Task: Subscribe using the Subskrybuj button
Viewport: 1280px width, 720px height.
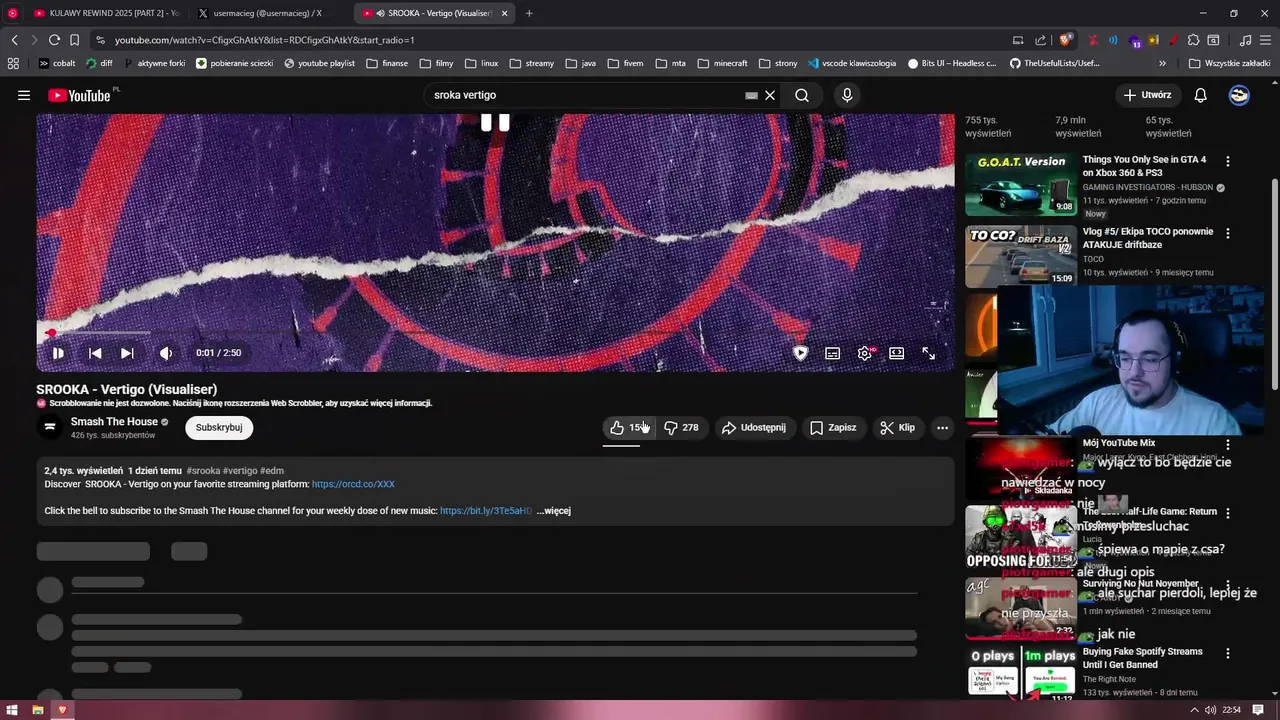Action: [x=219, y=427]
